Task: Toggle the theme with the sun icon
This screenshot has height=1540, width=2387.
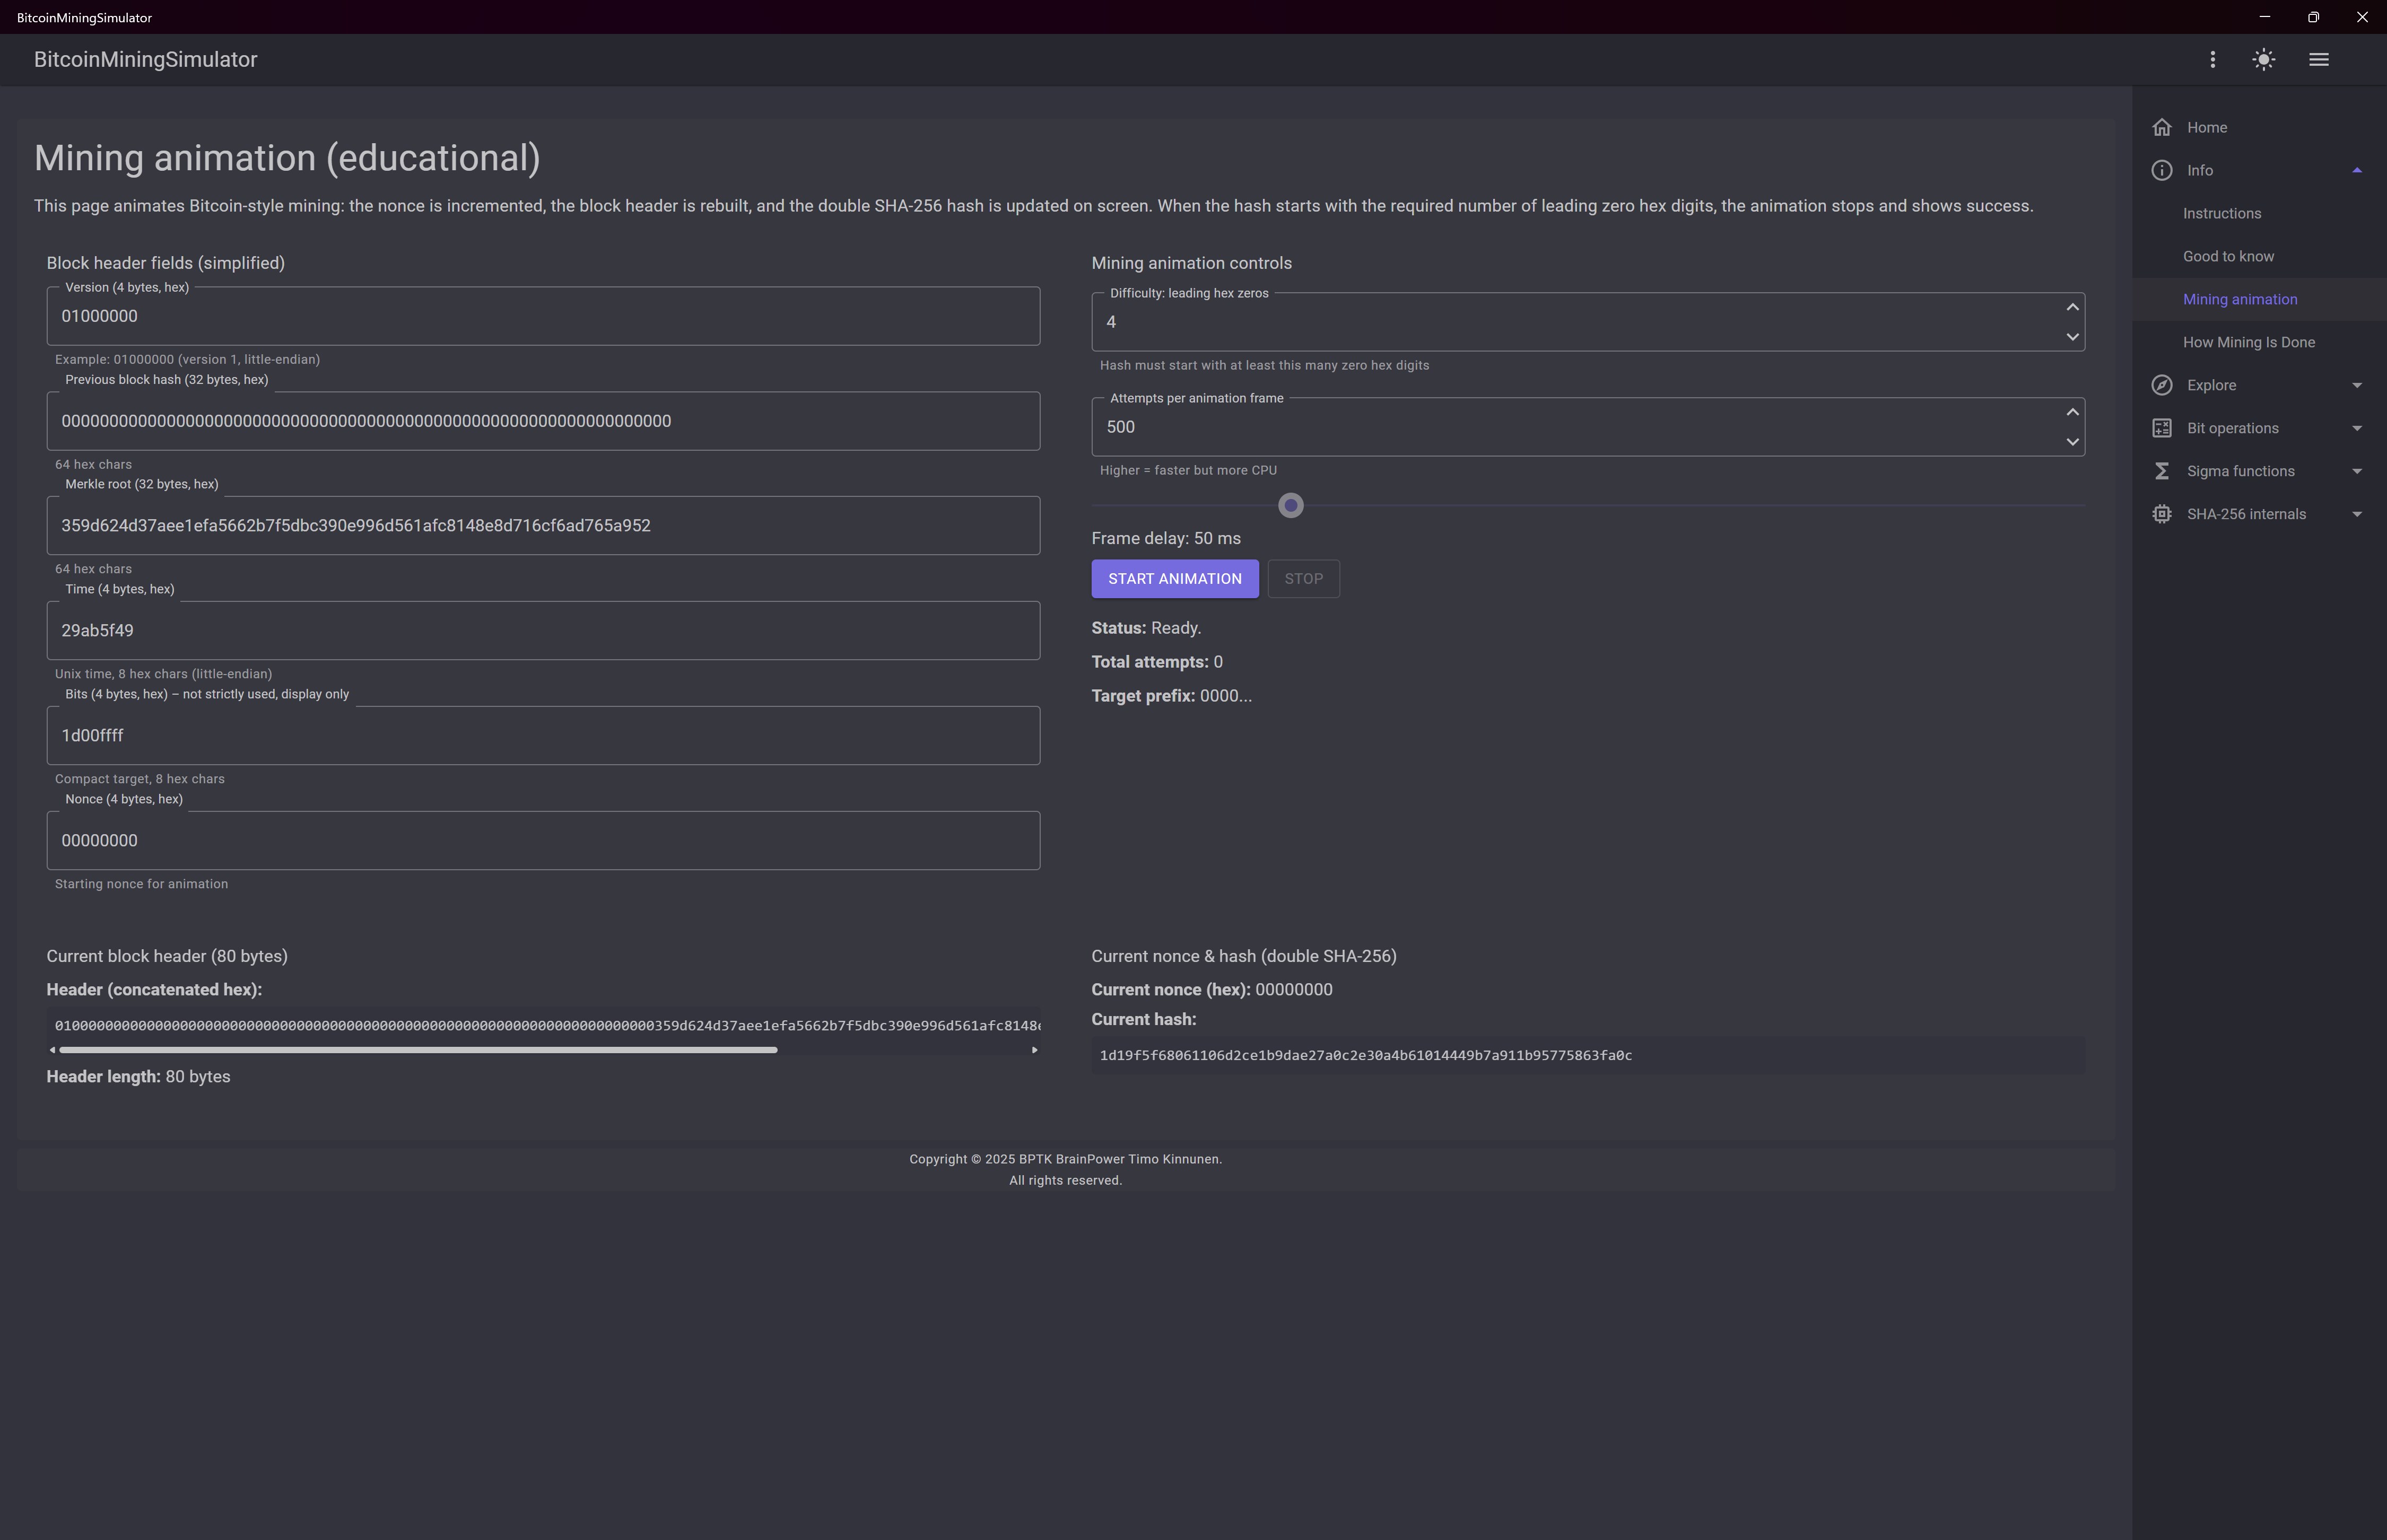Action: (2263, 59)
